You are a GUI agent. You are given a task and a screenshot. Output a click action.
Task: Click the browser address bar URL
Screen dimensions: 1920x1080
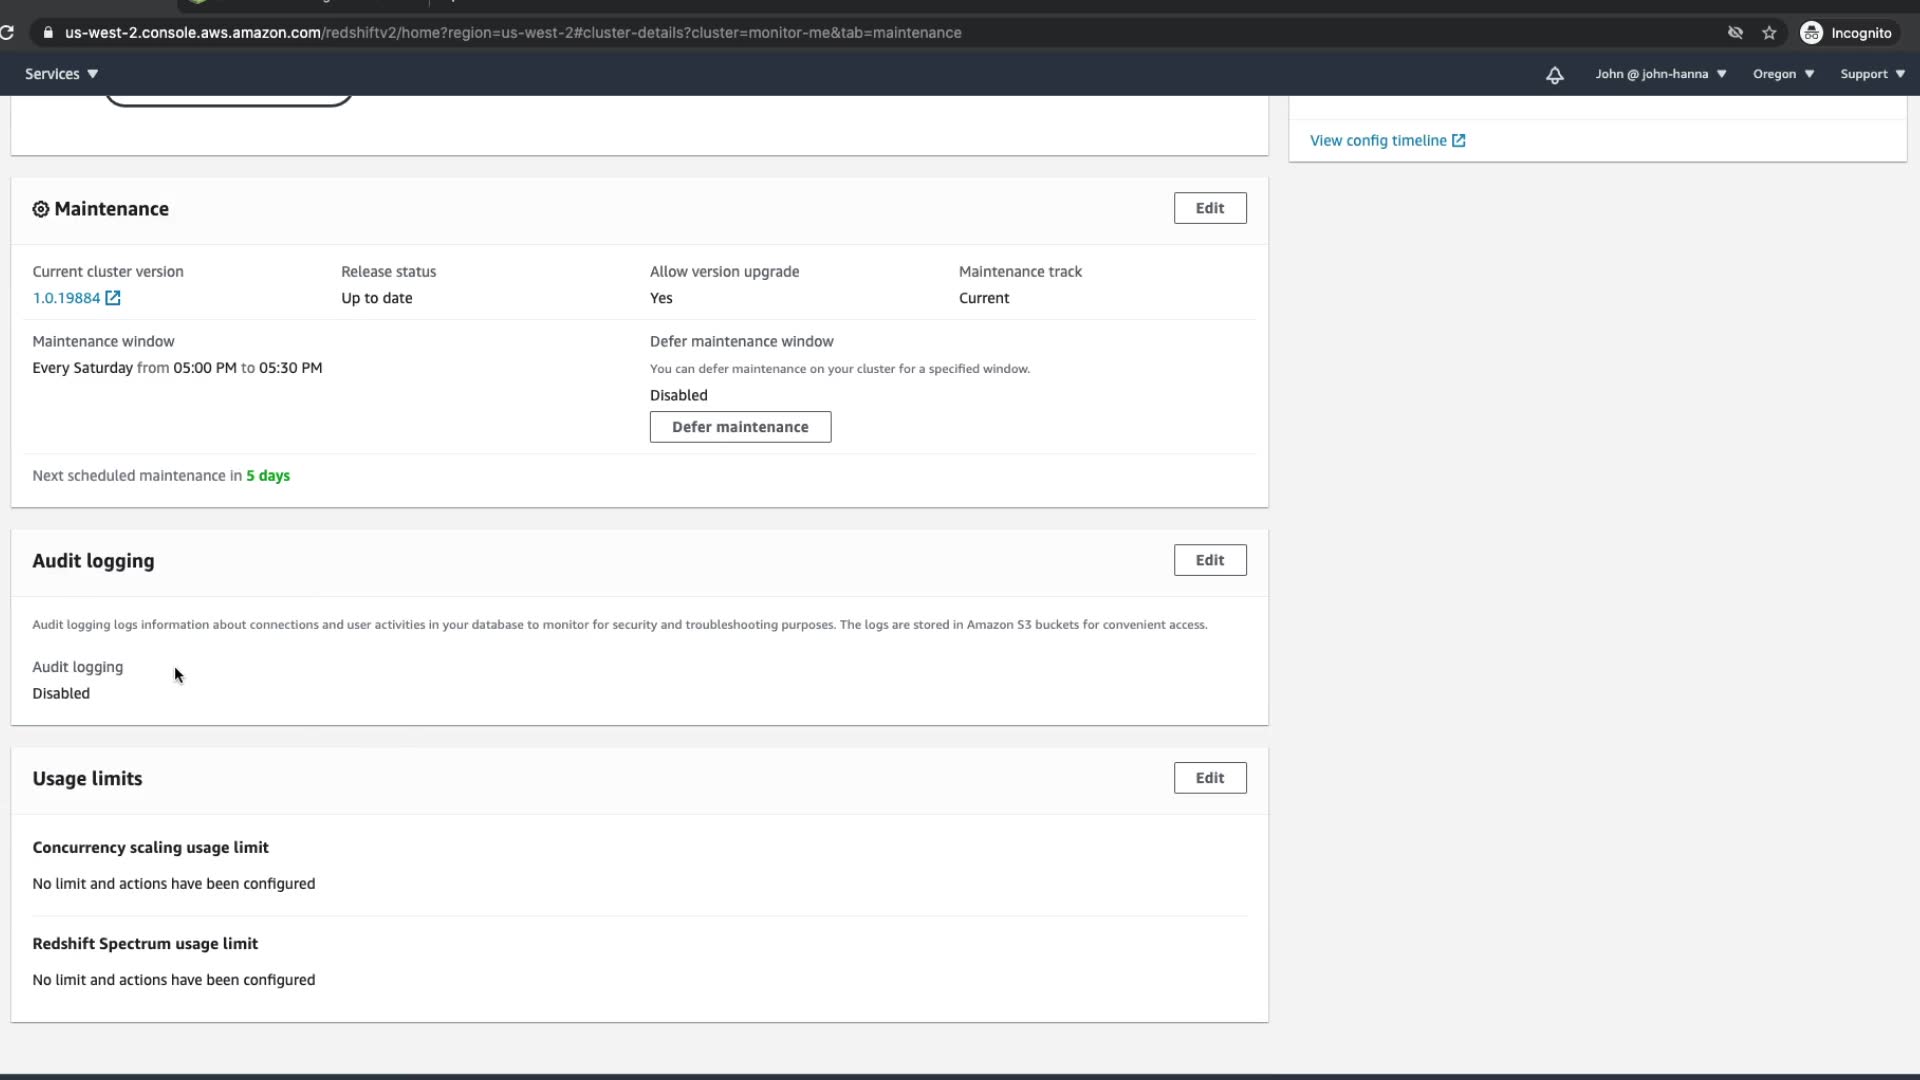tap(512, 33)
